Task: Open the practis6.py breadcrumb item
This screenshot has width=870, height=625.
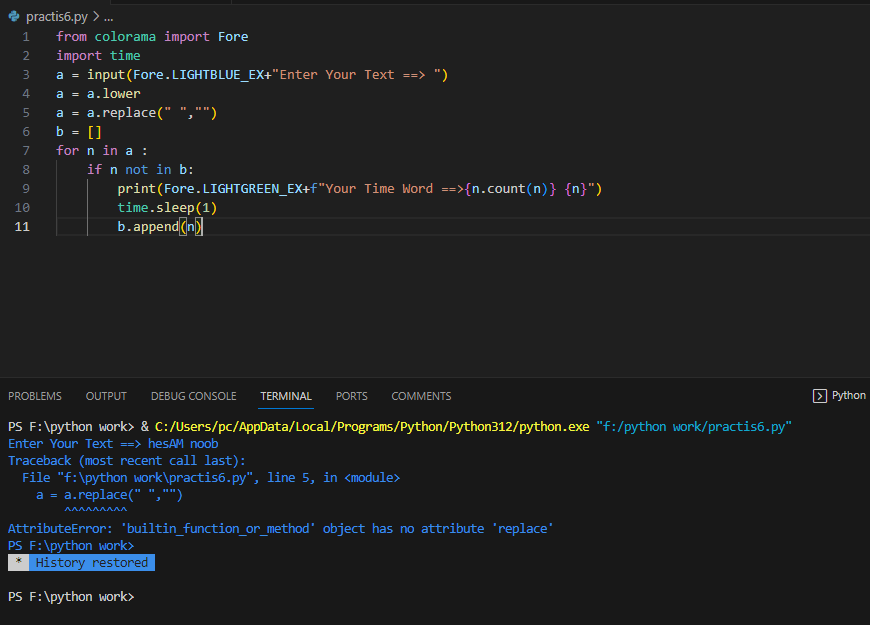Action: coord(56,17)
